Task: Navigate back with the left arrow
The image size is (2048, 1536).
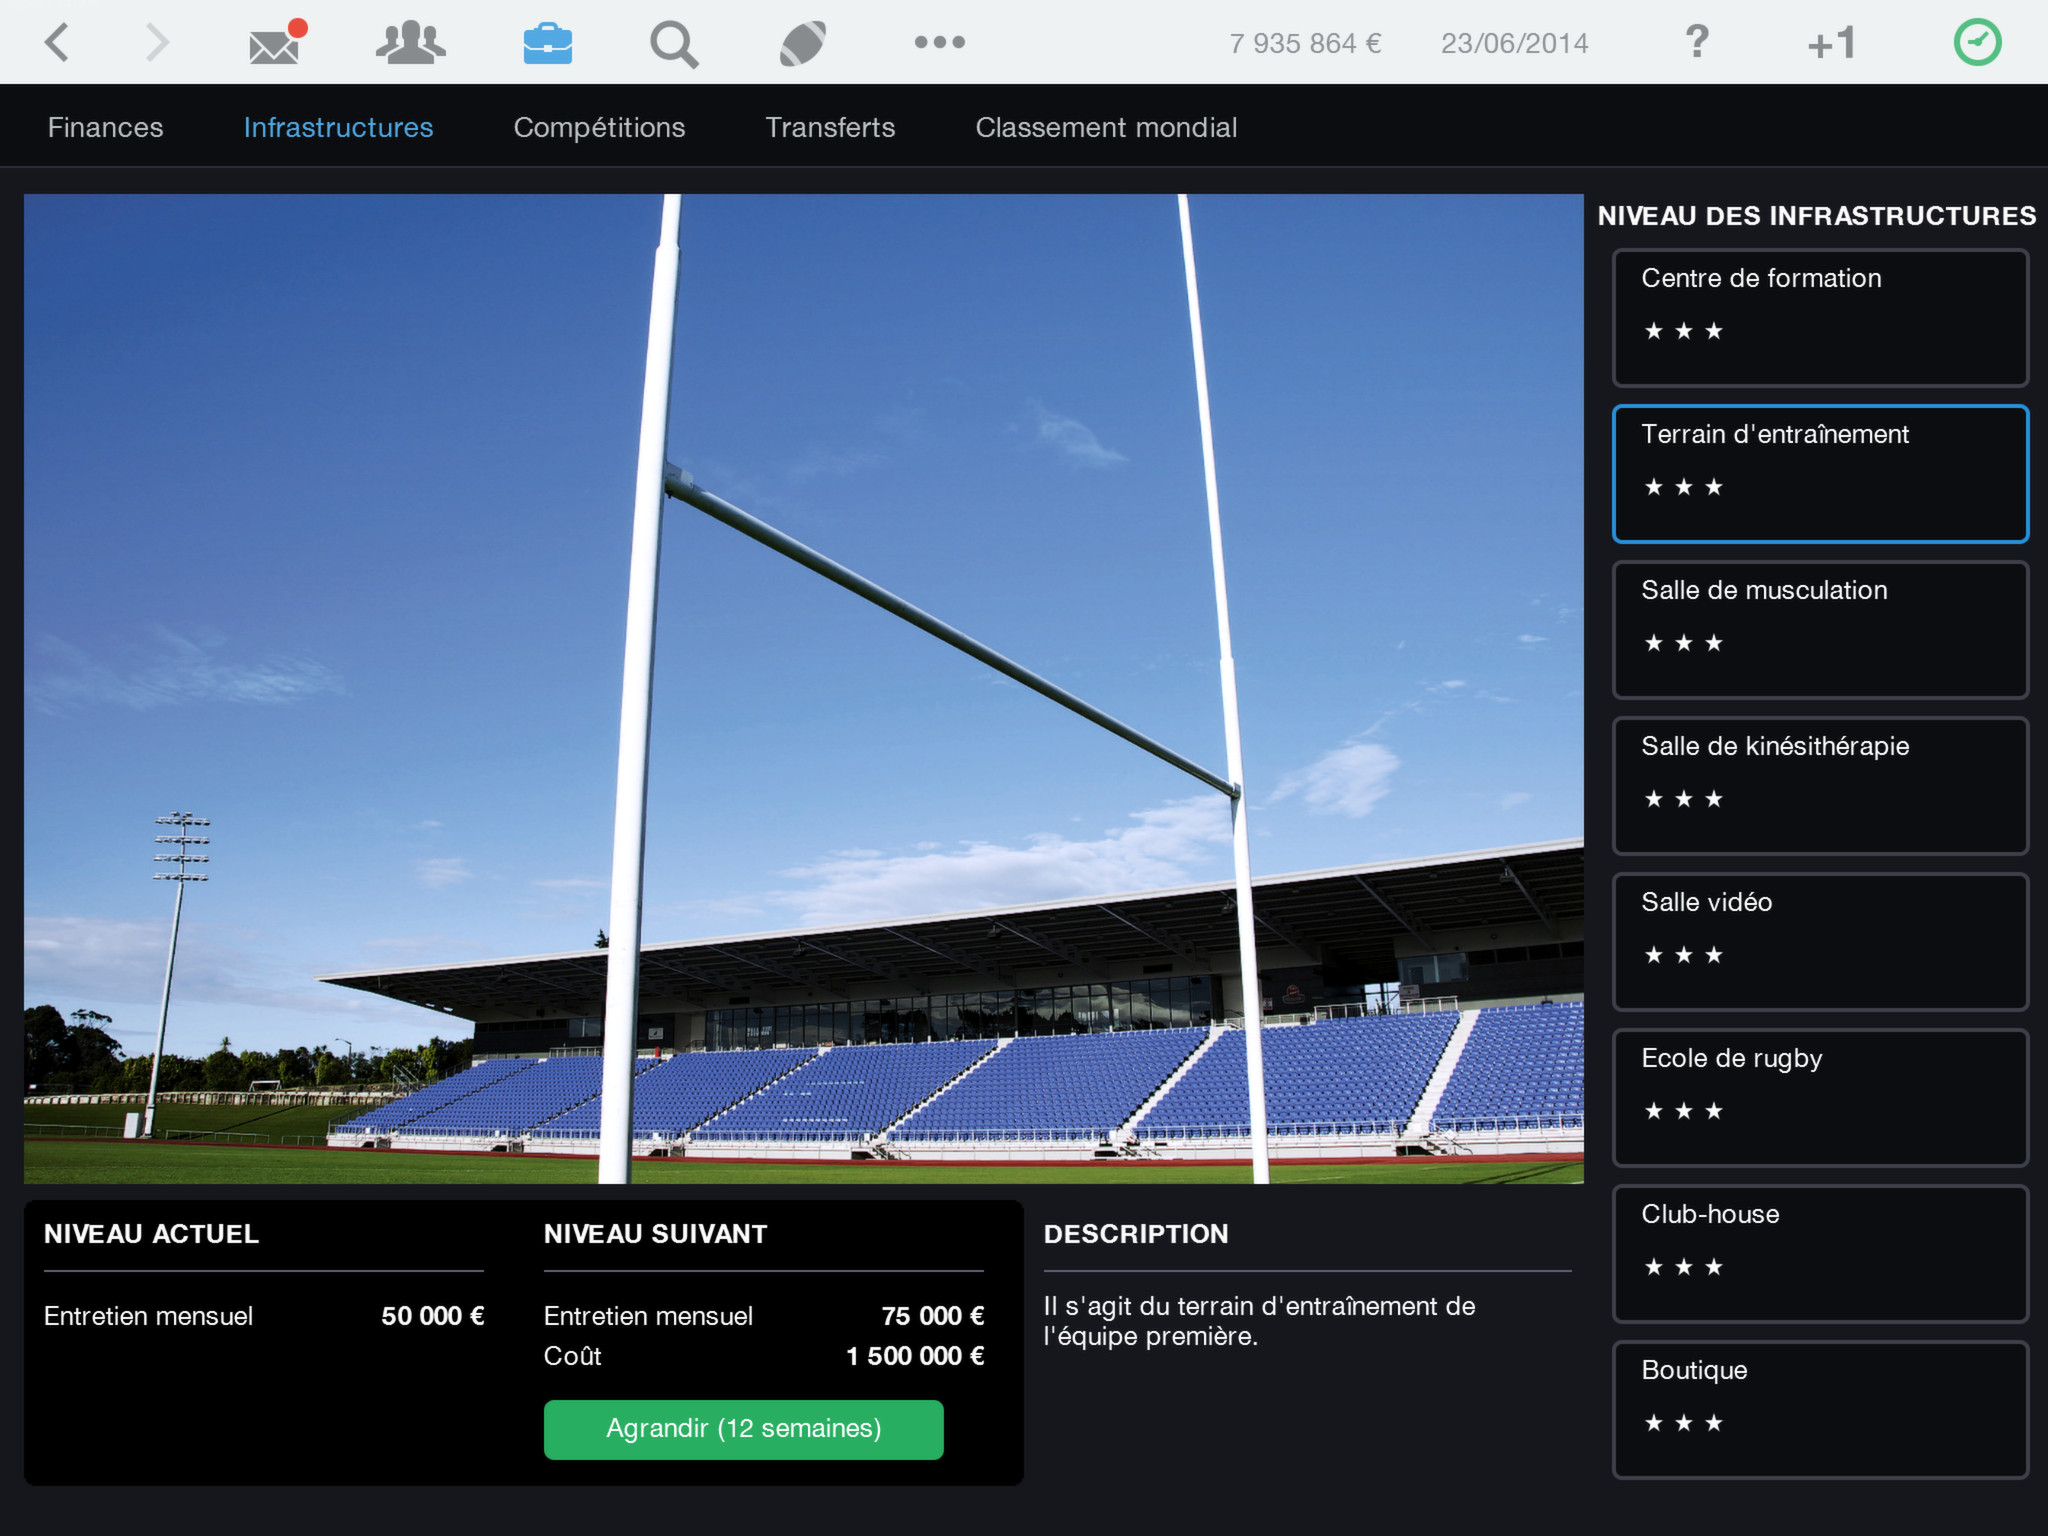Action: pyautogui.click(x=57, y=42)
